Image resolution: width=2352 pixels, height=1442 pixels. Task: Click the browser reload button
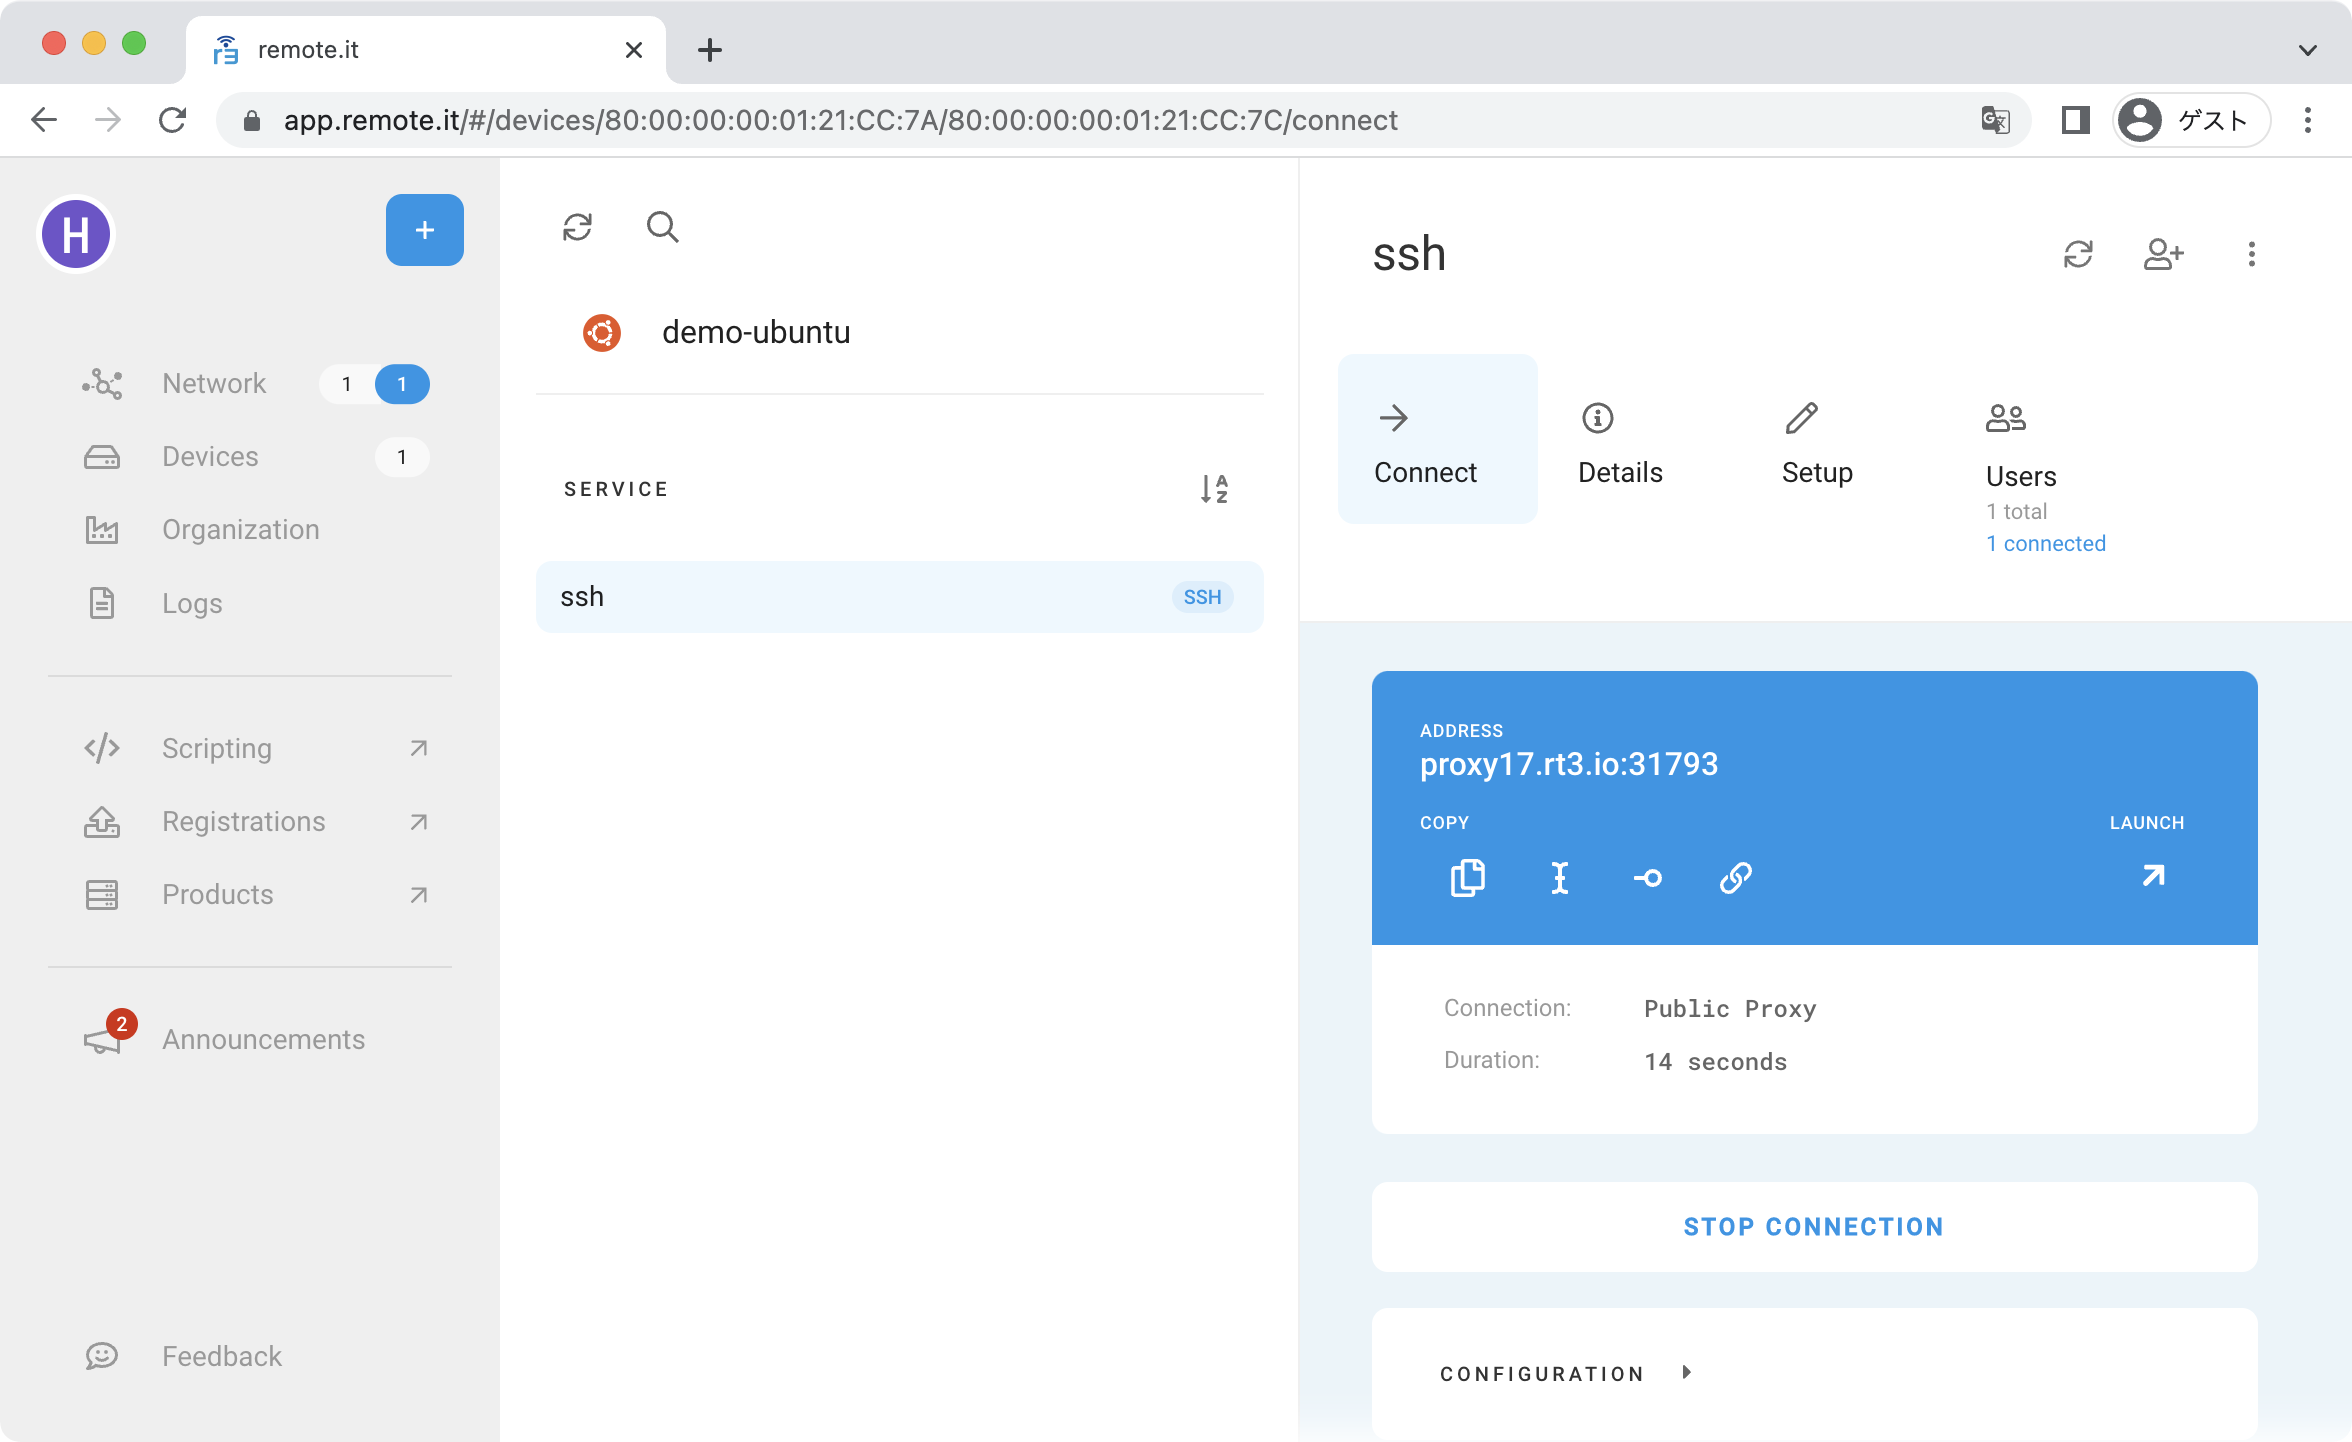point(173,120)
